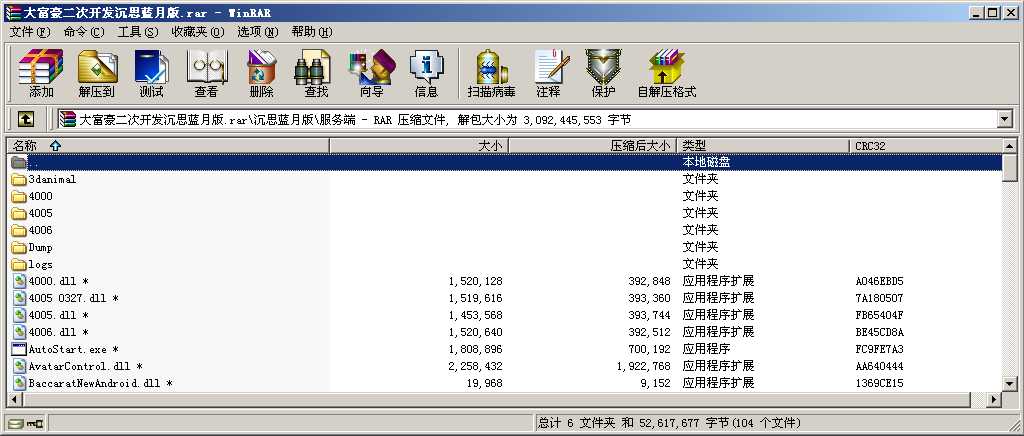Open the 帮助(H) menu

312,31
